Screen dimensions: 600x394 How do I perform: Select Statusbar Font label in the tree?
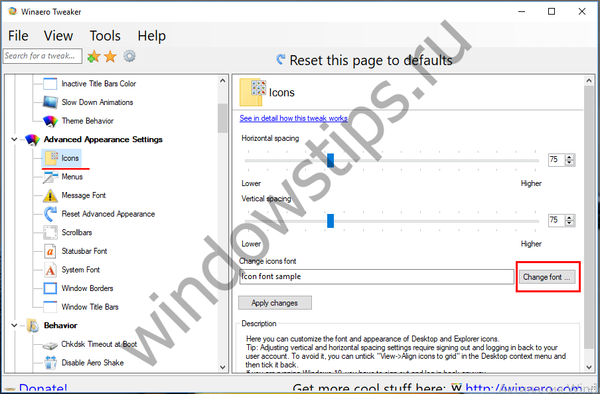click(84, 251)
